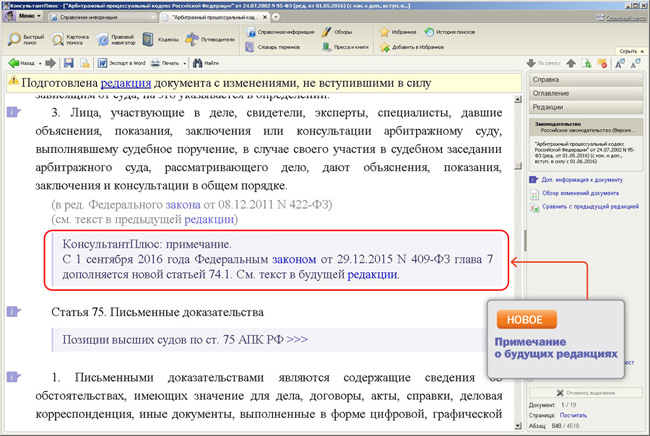Image resolution: width=650 pixels, height=436 pixels.
Task: Click Отменить выделение button
Action: pos(586,392)
